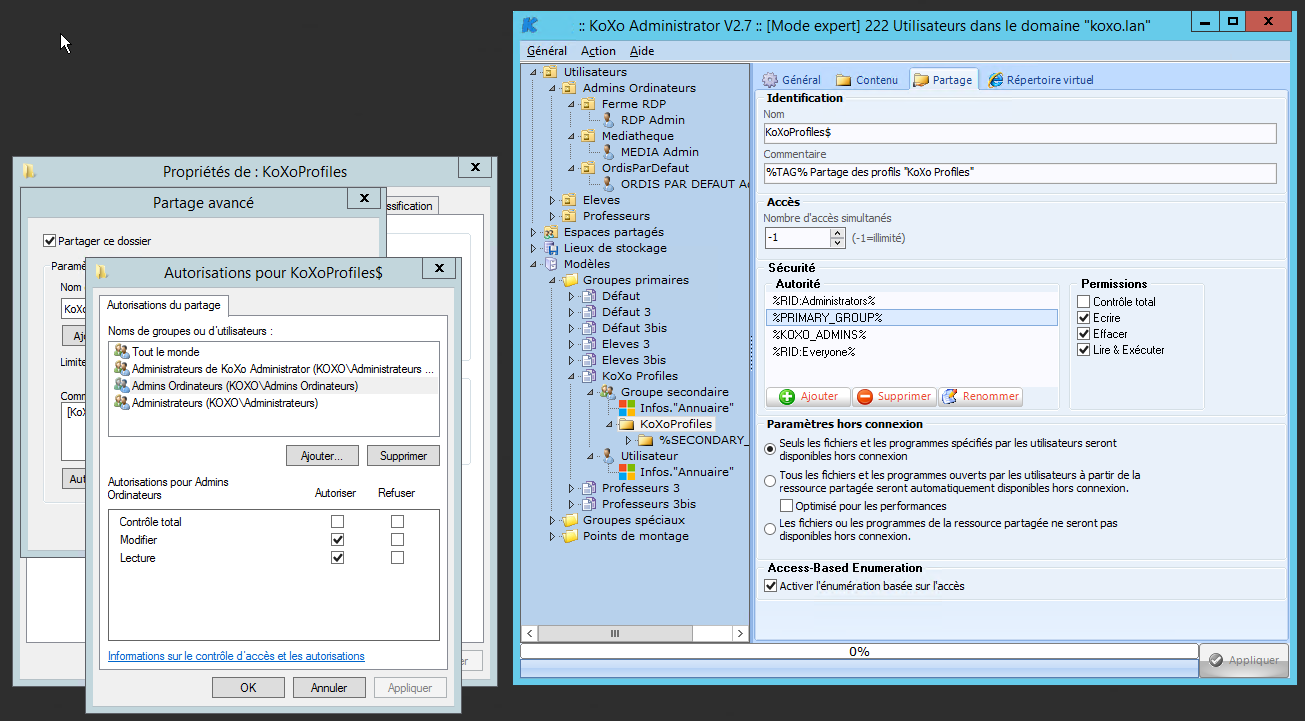Click the Nom field containing KoXoProfiles$

pyautogui.click(x=1020, y=133)
